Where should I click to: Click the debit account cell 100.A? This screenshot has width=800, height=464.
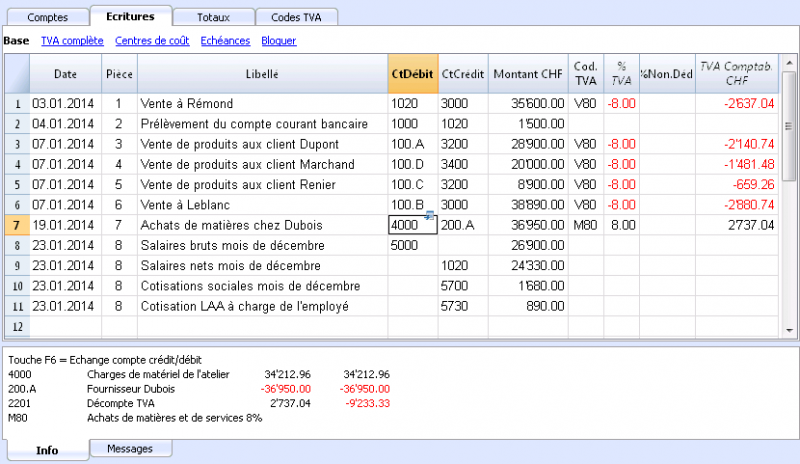(413, 144)
